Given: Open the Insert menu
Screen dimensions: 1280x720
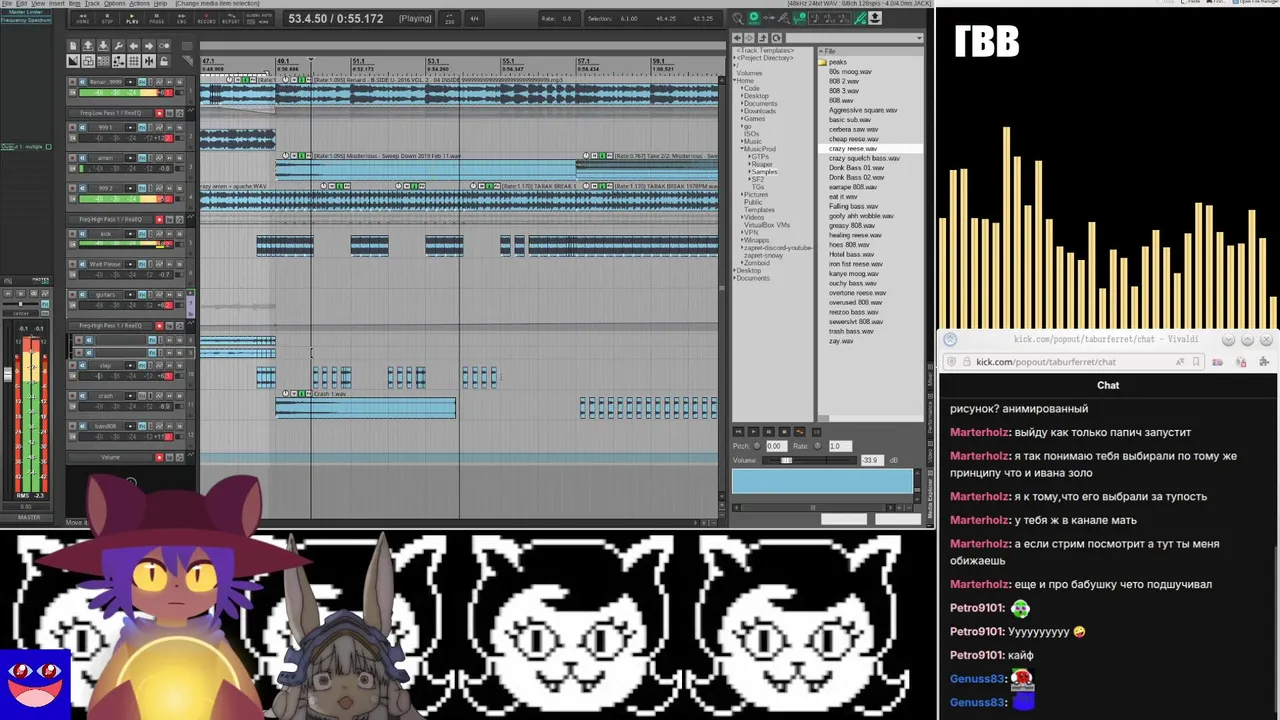Looking at the screenshot, I should 56,3.
